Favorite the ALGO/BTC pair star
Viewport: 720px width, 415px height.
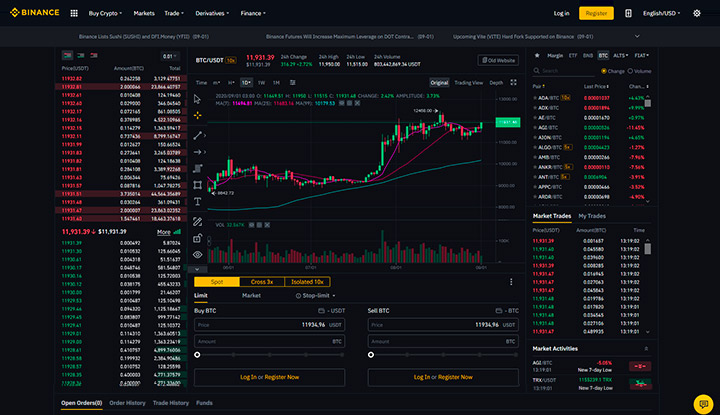(x=534, y=147)
